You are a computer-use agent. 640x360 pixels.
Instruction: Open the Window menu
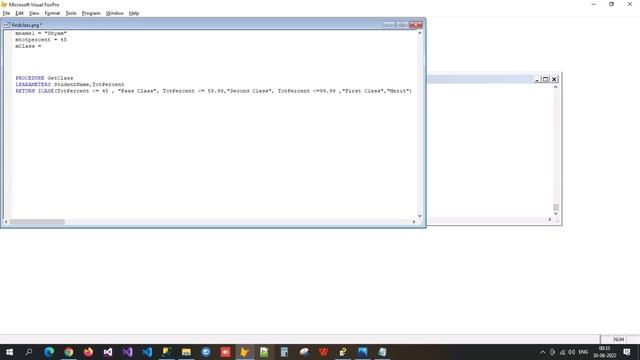(115, 13)
